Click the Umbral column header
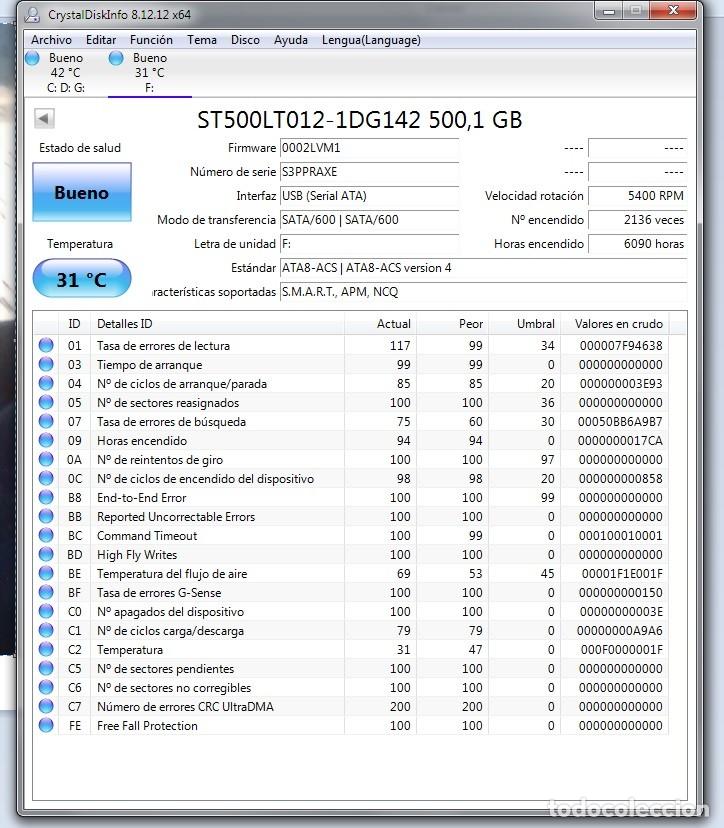 524,324
